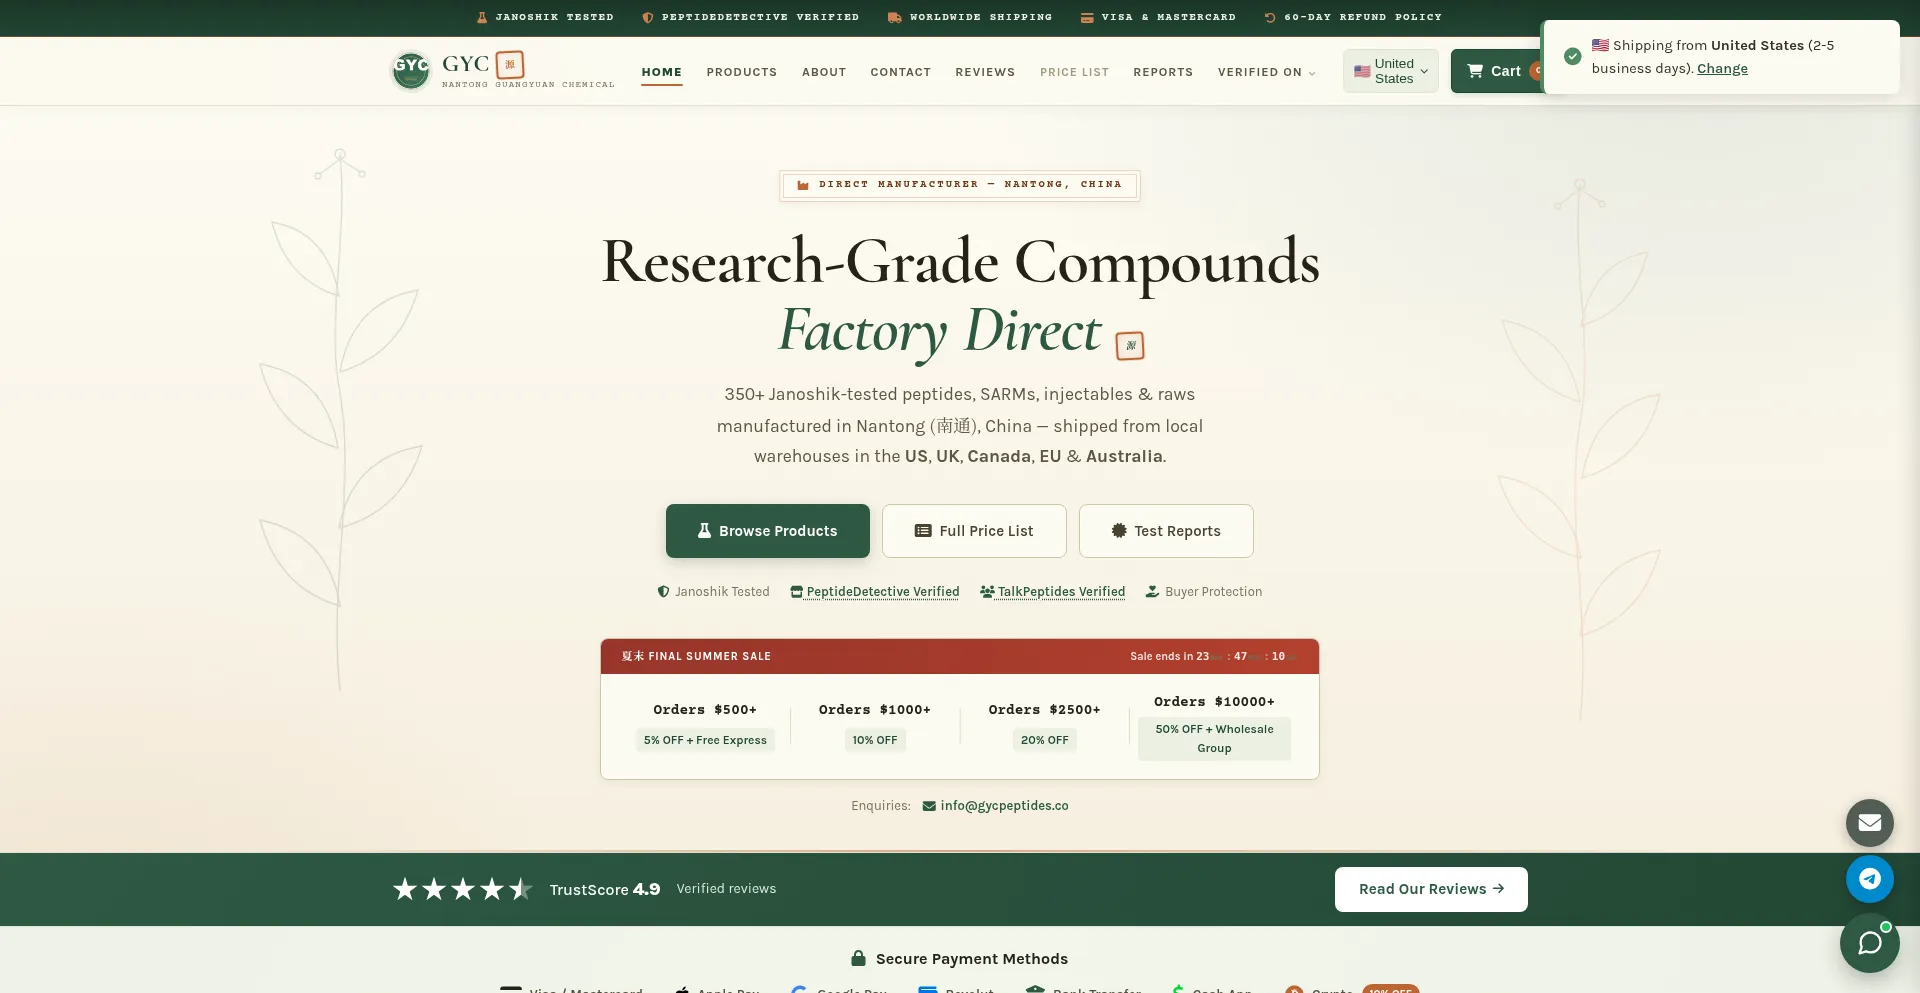Open the Reviews nav item
Viewport: 1920px width, 993px height.
(985, 72)
